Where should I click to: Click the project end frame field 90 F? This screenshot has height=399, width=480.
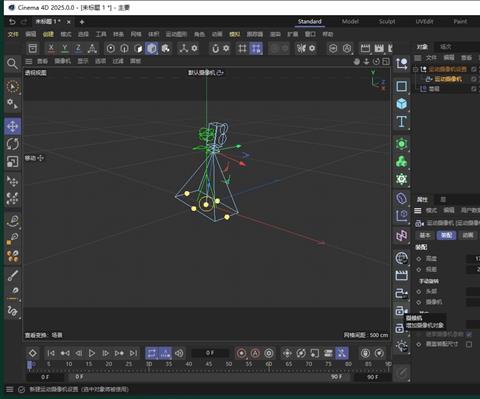[372, 377]
